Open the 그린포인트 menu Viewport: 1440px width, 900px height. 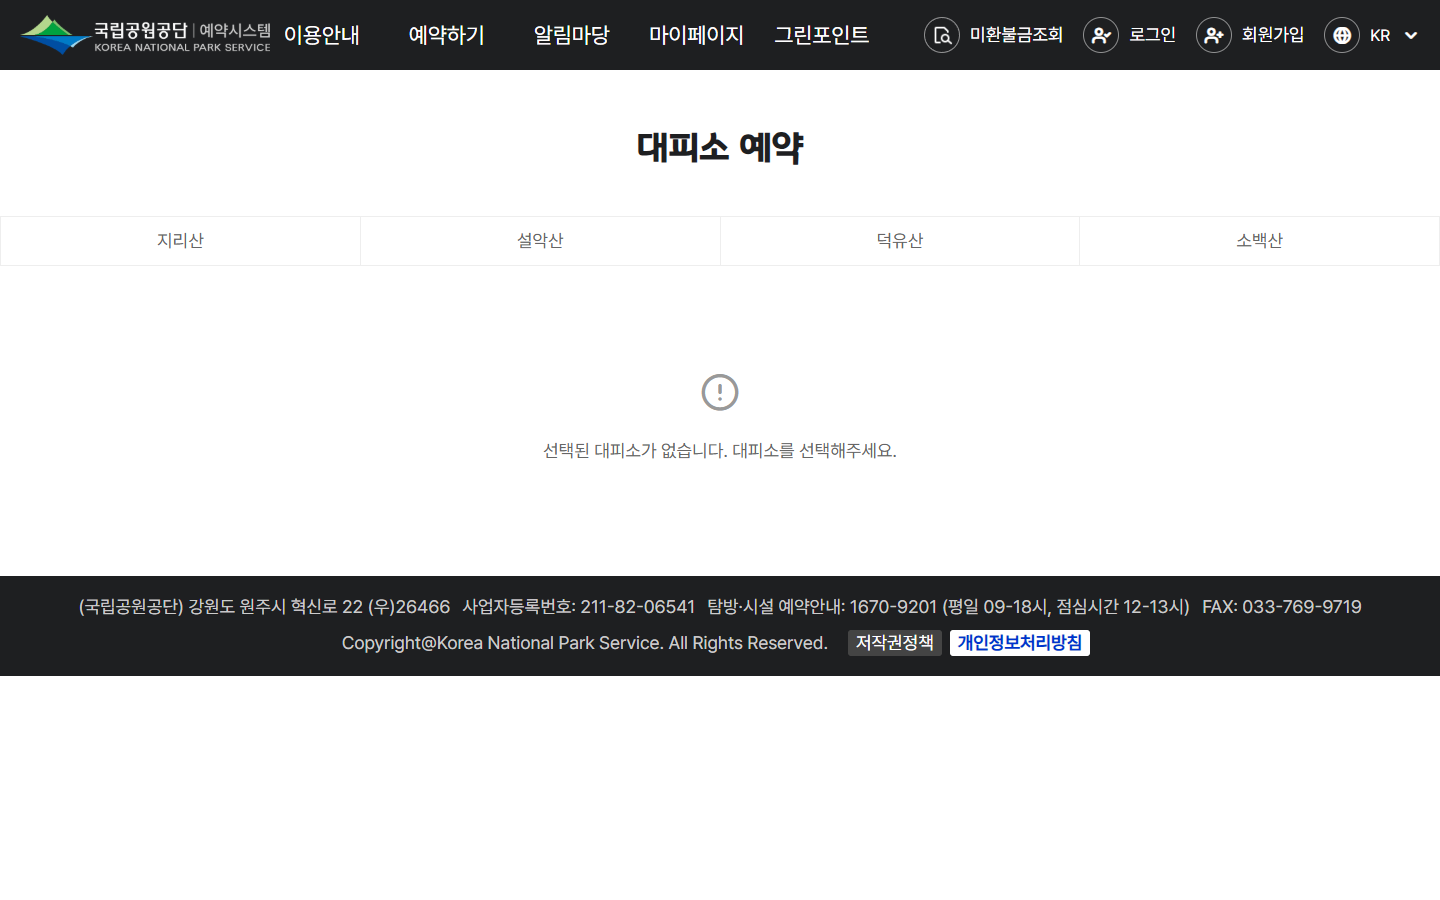(x=822, y=35)
